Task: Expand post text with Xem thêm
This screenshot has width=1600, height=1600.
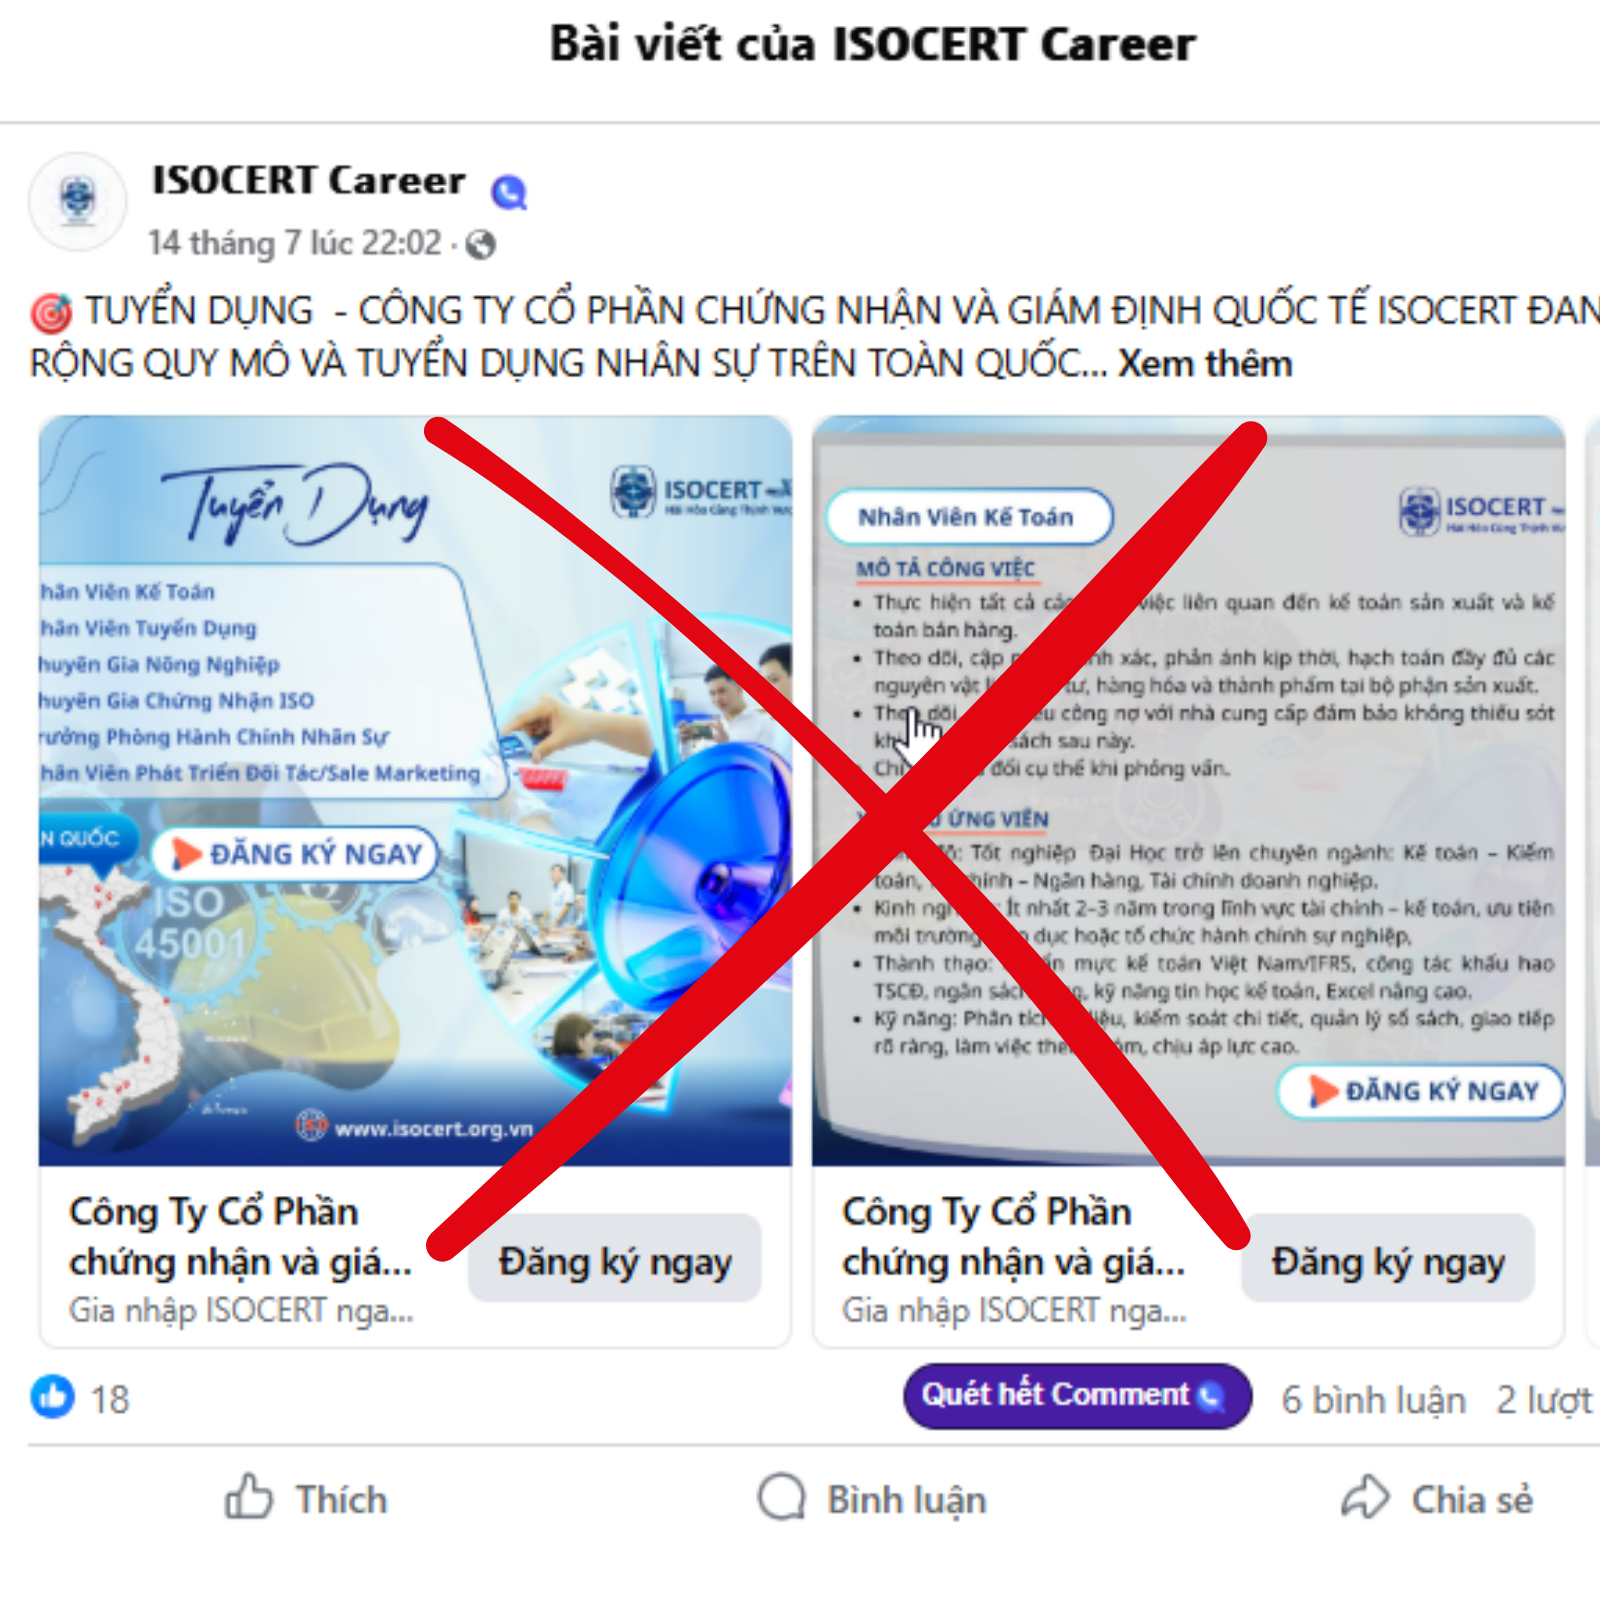Action: pos(1204,363)
